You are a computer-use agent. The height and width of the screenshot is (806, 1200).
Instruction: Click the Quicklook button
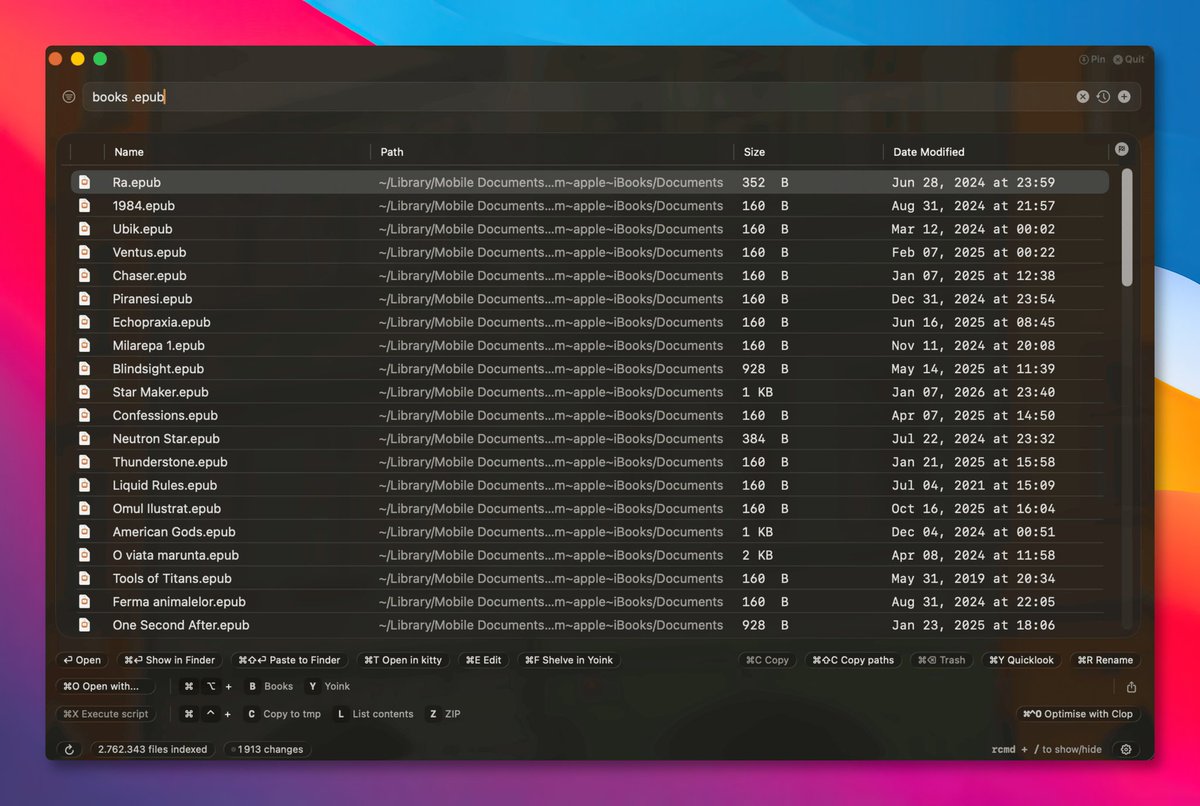pos(1022,660)
